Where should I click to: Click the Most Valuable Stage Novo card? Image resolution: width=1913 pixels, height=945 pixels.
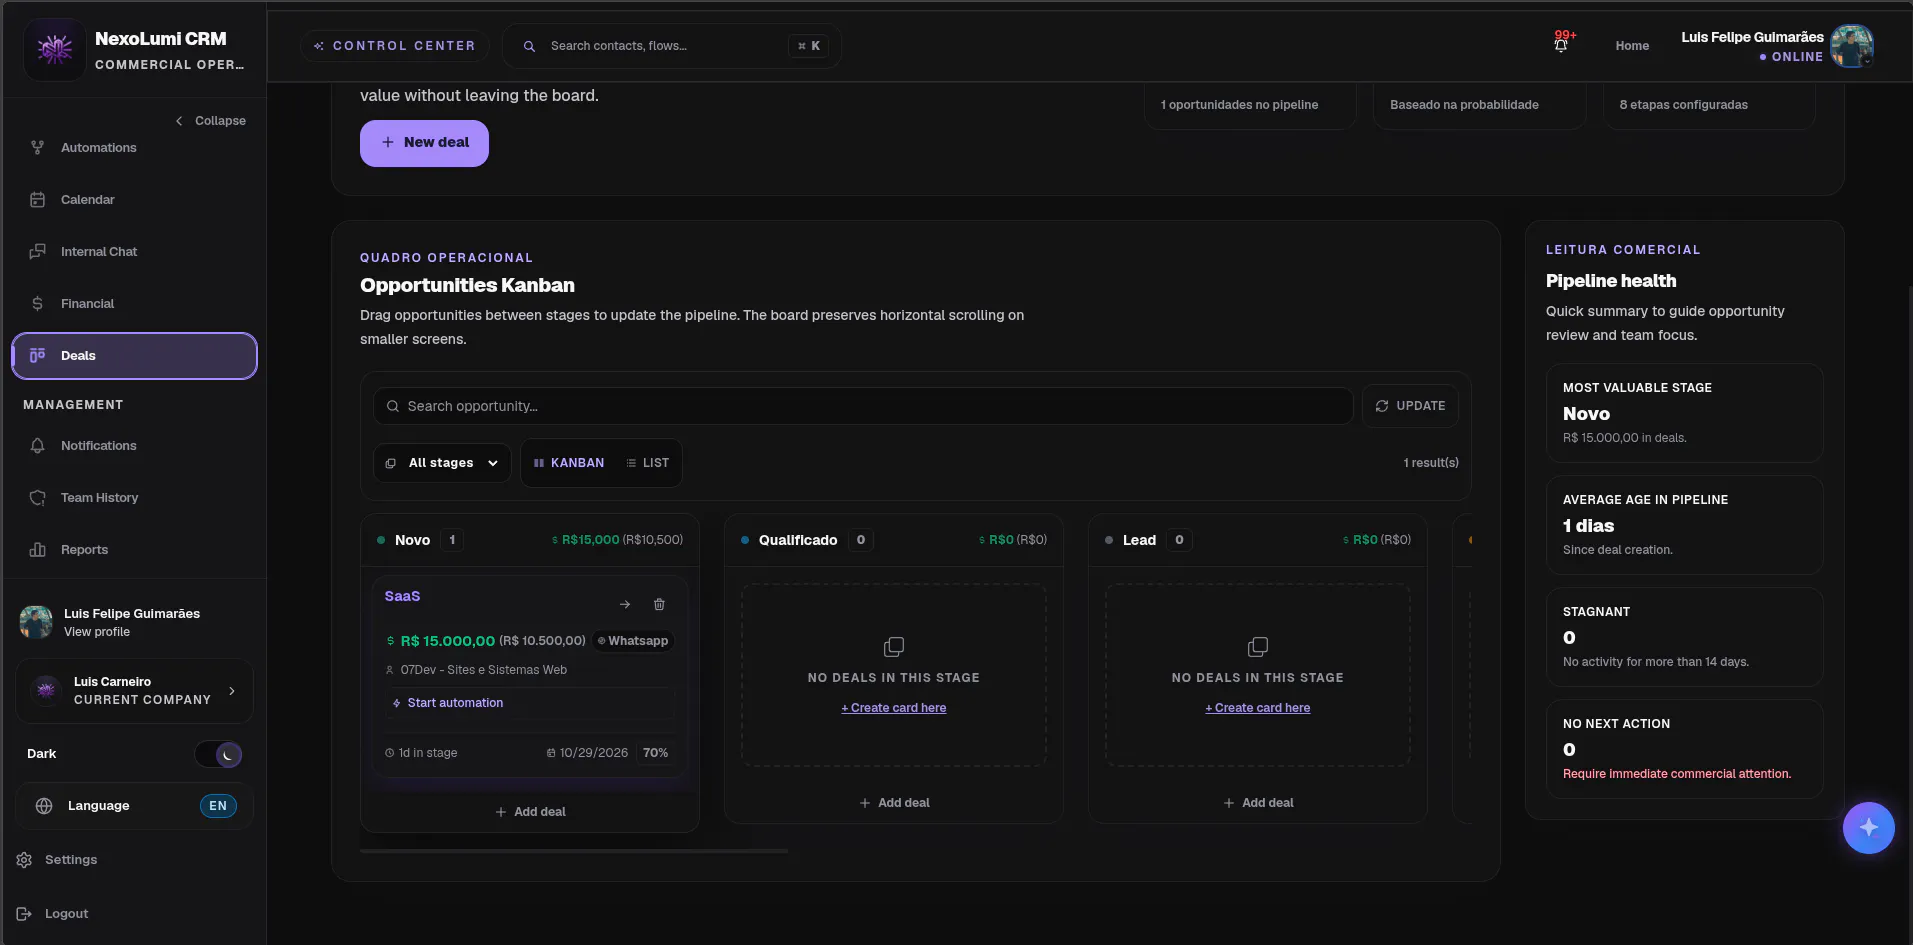coord(1684,413)
